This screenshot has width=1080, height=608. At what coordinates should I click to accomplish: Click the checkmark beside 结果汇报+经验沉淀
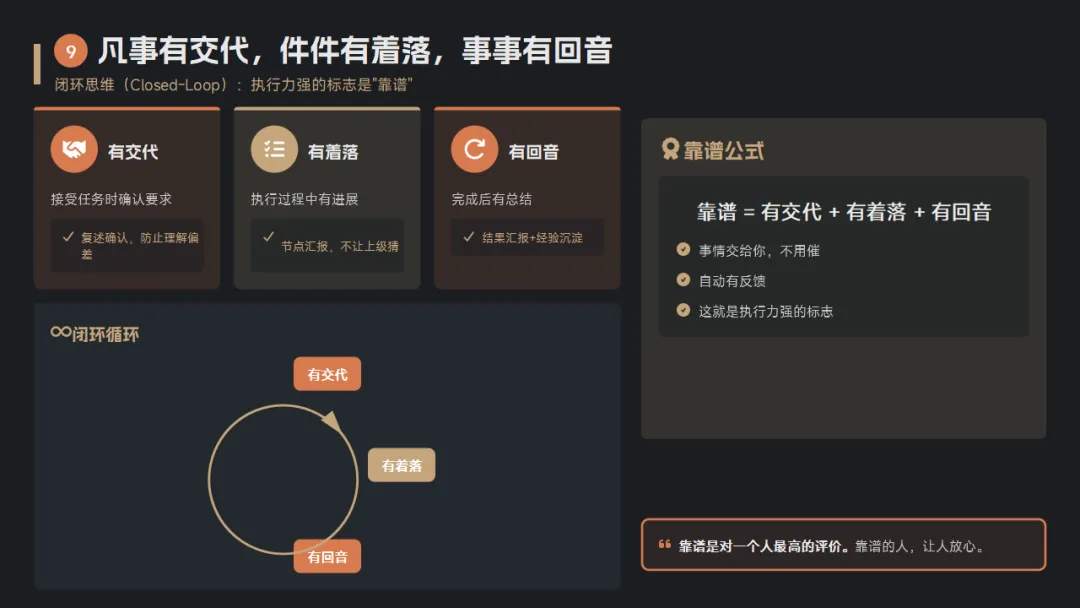tap(469, 237)
